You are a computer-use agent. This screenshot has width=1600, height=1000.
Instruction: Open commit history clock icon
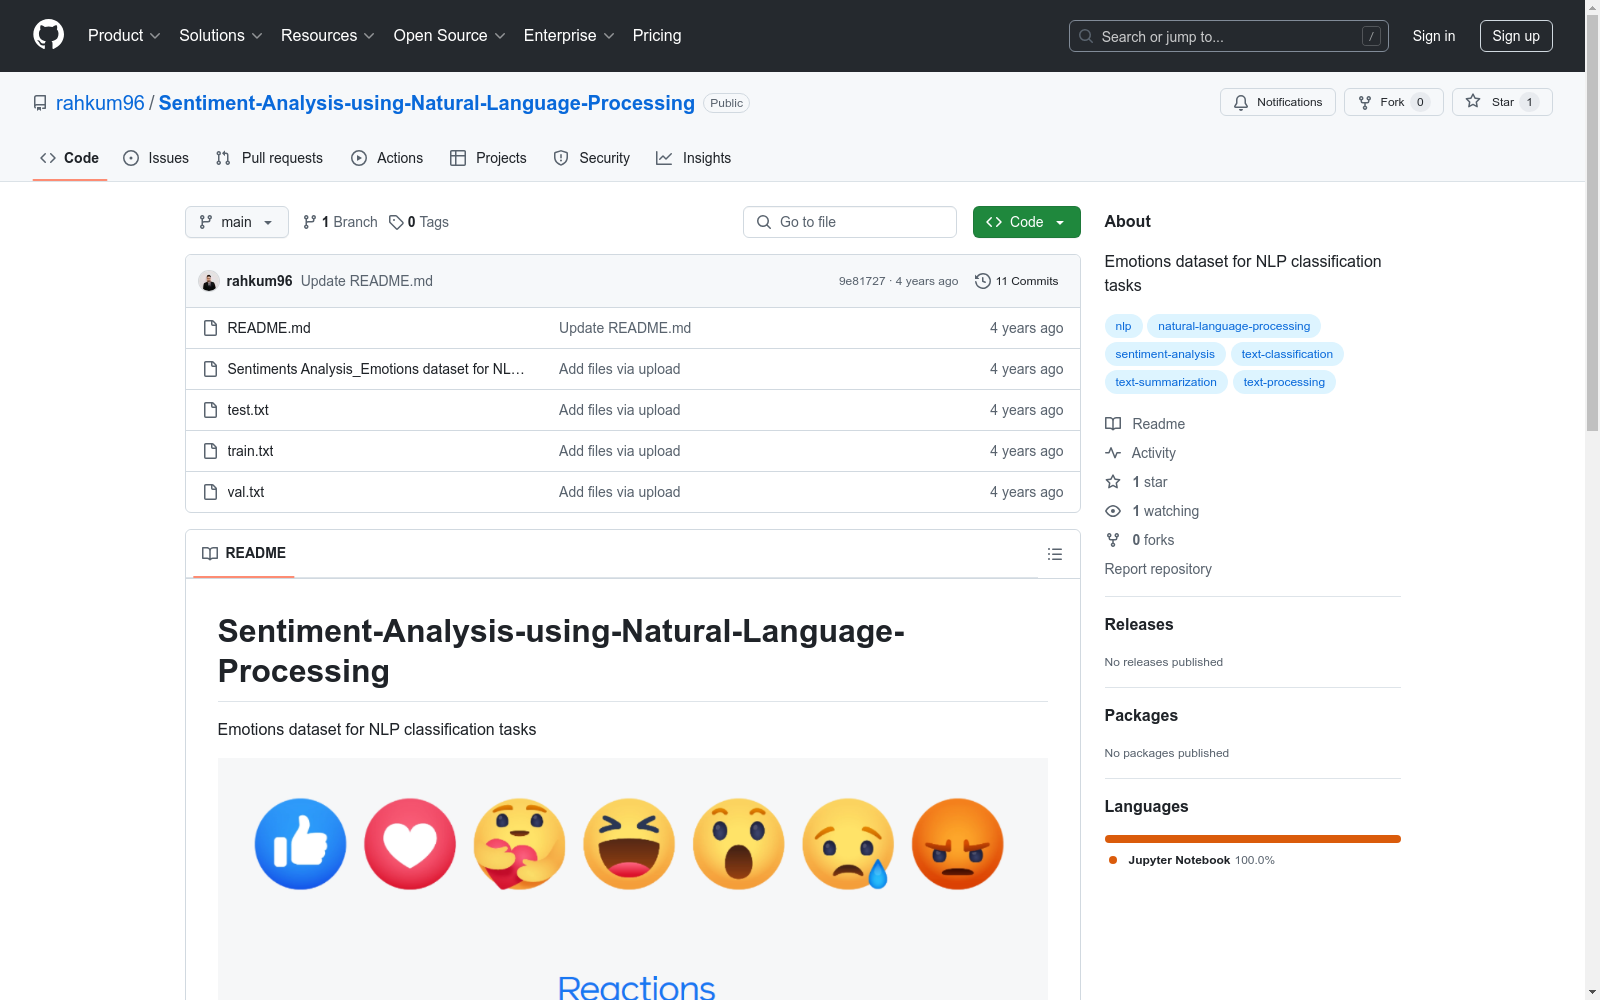(983, 281)
